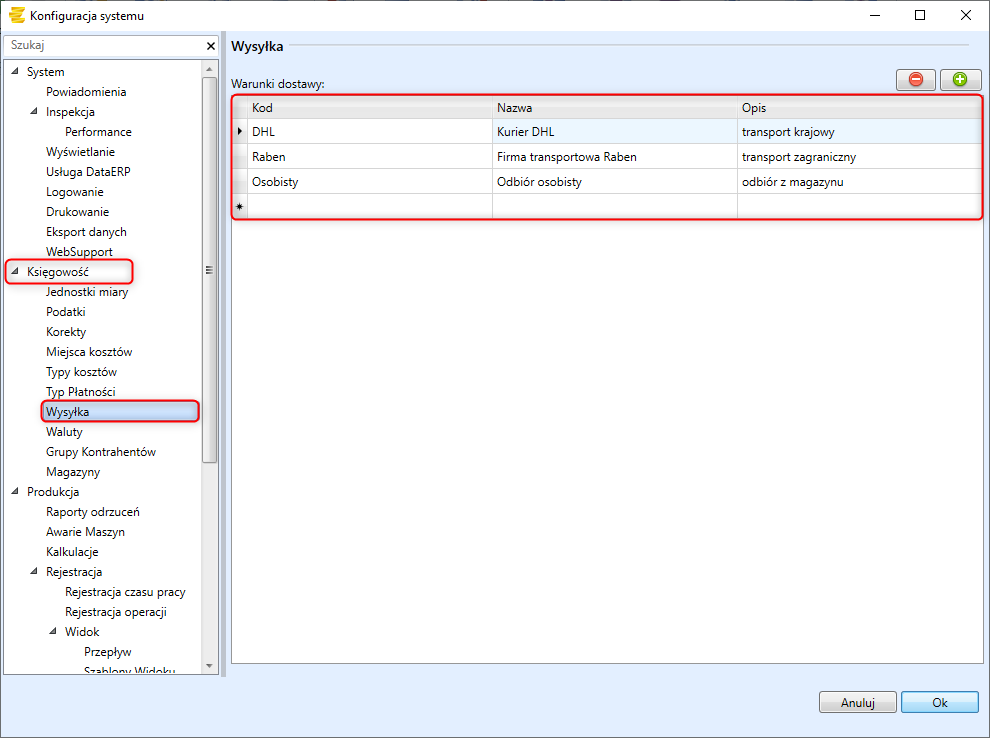This screenshot has height=738, width=990.
Task: Open Magazyny configuration item
Action: [73, 472]
